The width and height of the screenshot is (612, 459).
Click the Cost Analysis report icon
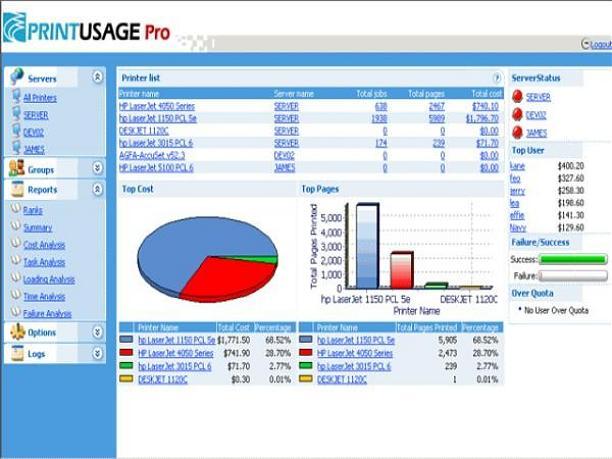click(x=15, y=242)
